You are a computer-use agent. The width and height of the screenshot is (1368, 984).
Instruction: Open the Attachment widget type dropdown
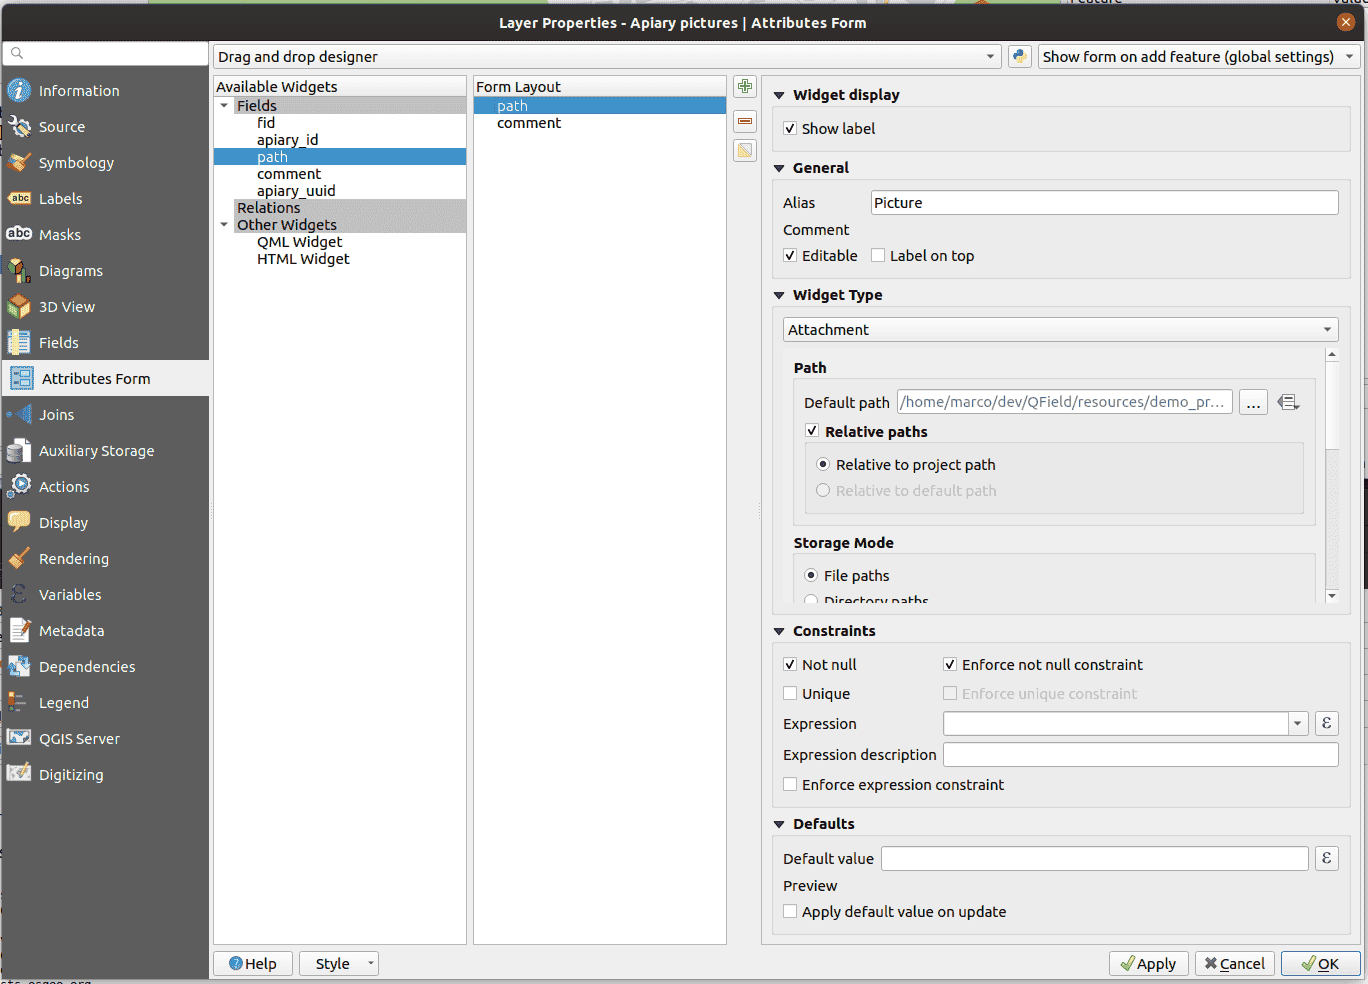click(x=1060, y=330)
